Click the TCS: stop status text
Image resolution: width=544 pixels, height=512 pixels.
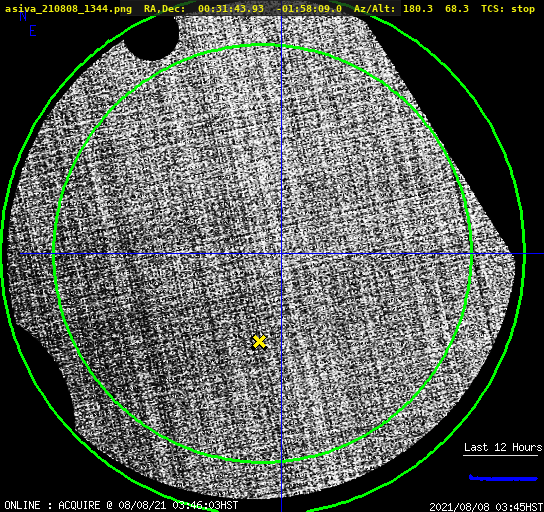tap(508, 9)
